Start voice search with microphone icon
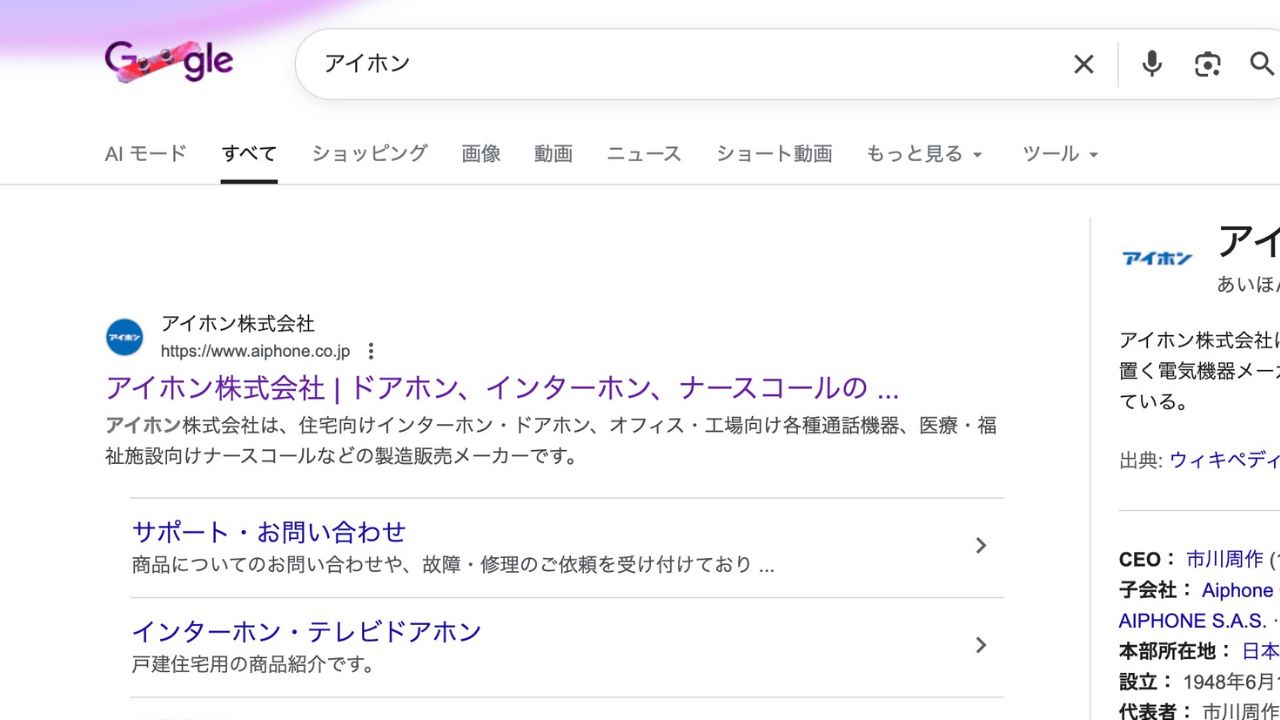The image size is (1280, 720). point(1151,64)
